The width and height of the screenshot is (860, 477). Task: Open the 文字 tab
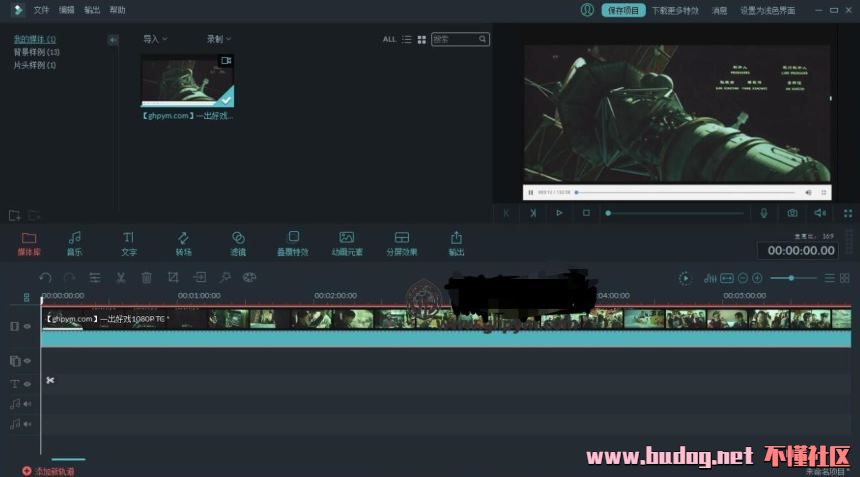coord(128,243)
